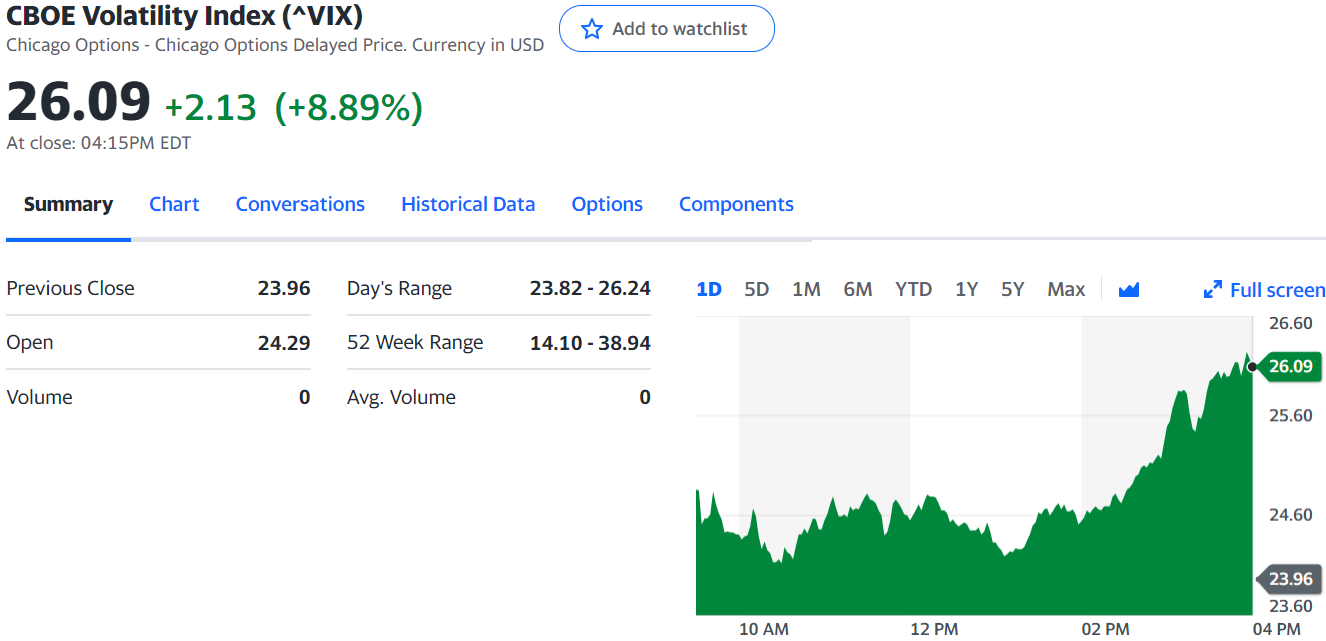Click the Chicago Options delayed price subtitle
This screenshot has width=1326, height=641.
tap(275, 45)
